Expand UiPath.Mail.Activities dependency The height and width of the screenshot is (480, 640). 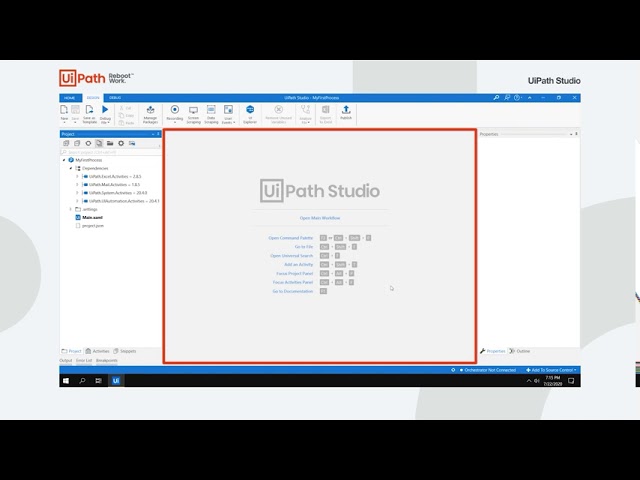tap(77, 184)
